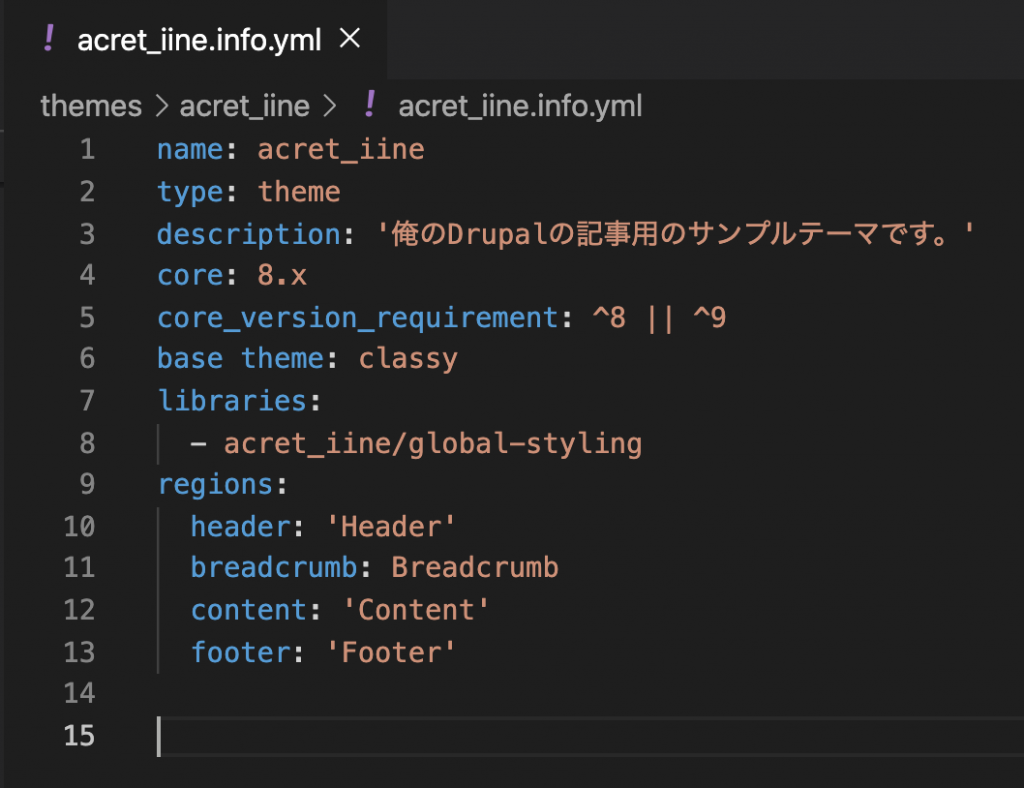This screenshot has height=788, width=1024.
Task: Place cursor on 'name' key
Action: tap(190, 150)
